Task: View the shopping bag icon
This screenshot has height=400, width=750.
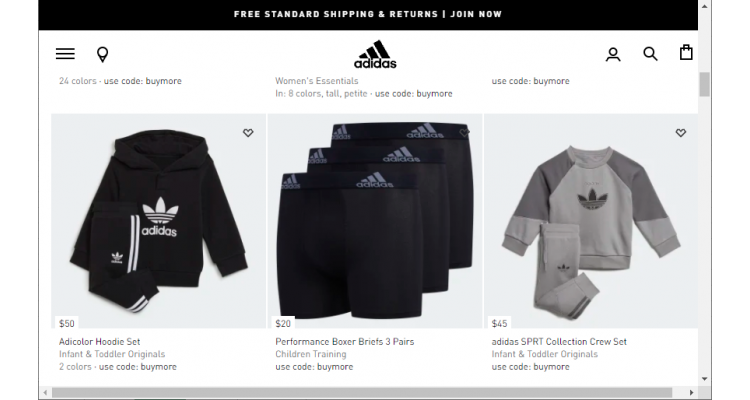Action: coord(686,52)
